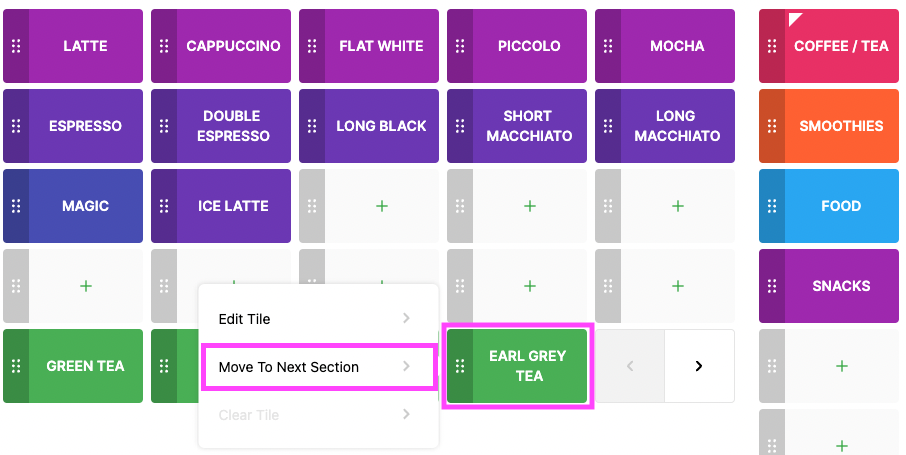Screen dimensions: 906x455
Task: Click the drag handle on the Earl Grey Tea tile
Action: pyautogui.click(x=460, y=366)
